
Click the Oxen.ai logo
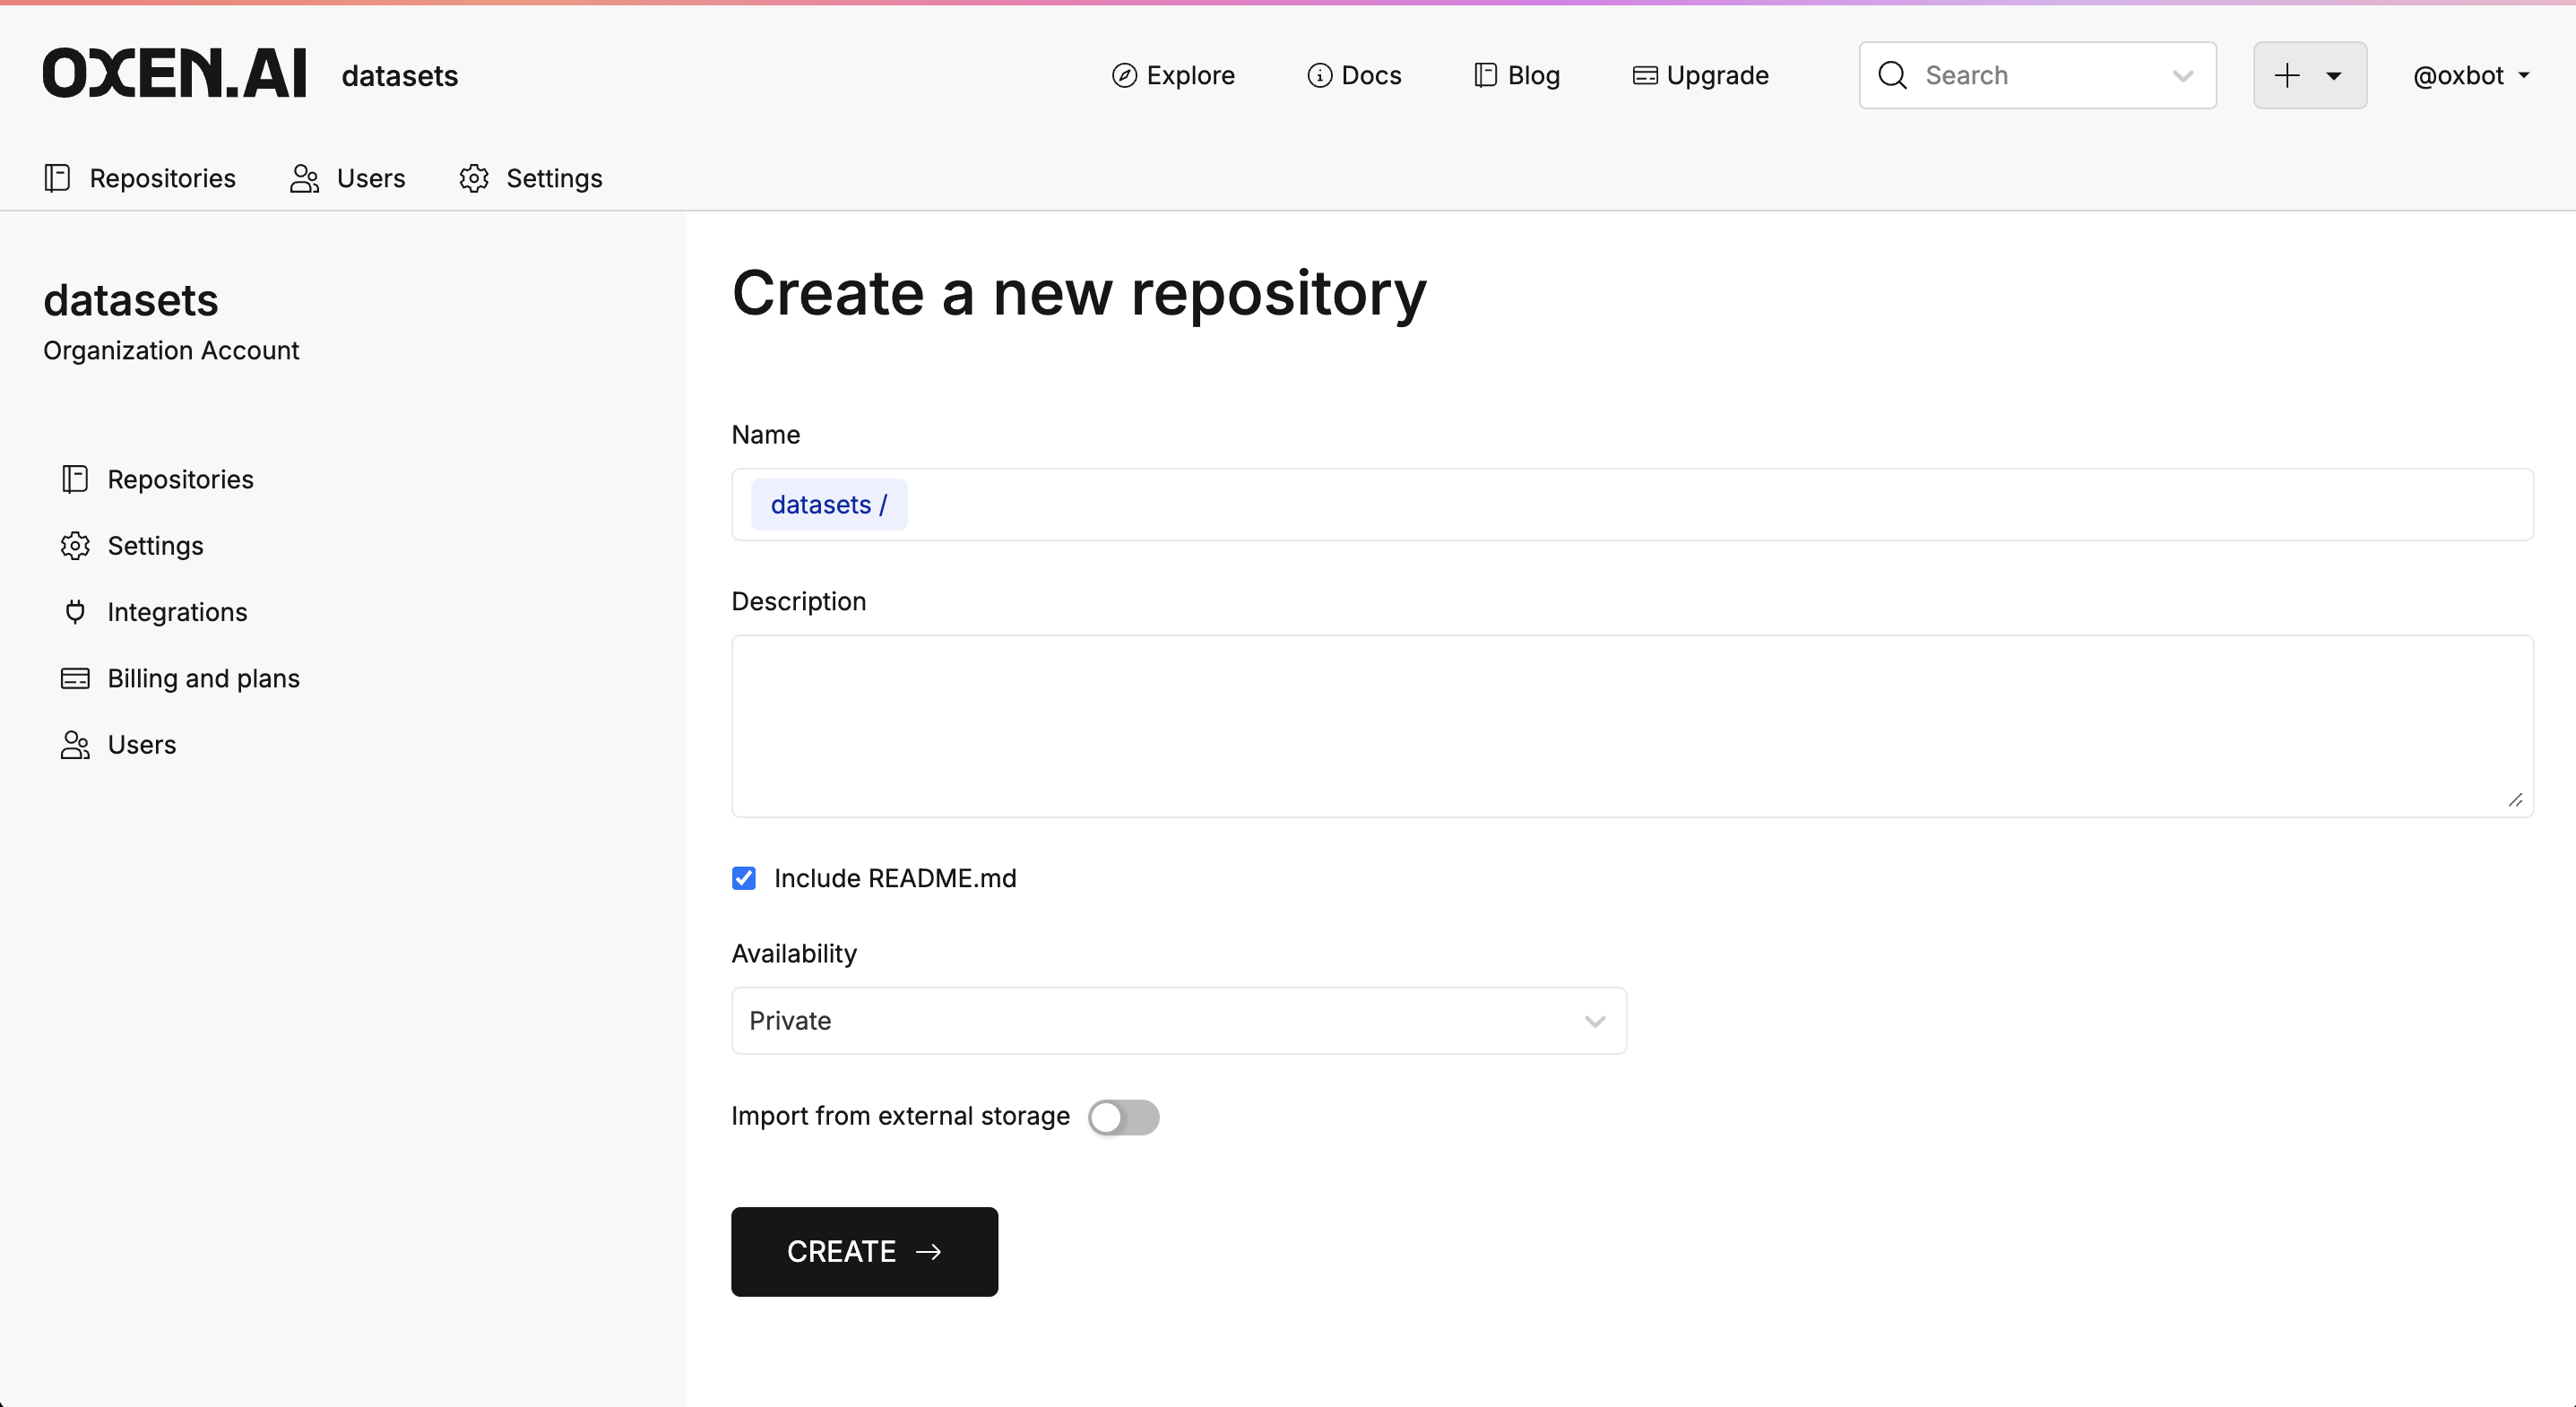[174, 74]
